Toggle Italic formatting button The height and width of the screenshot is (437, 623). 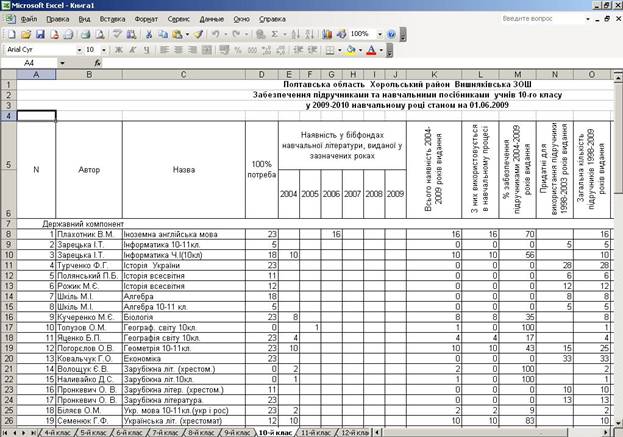(133, 50)
